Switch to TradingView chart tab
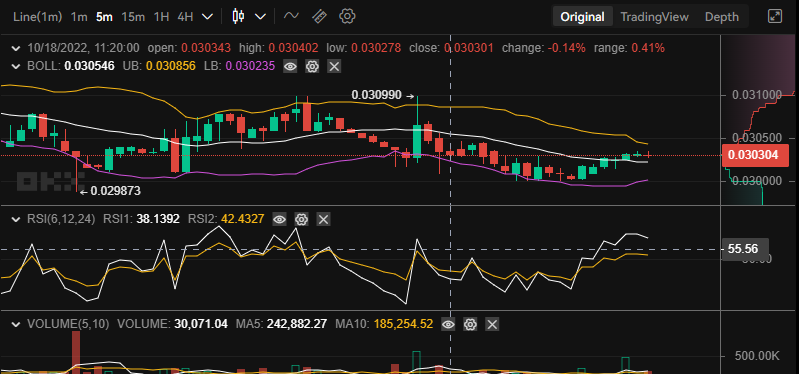The image size is (799, 374). 654,17
